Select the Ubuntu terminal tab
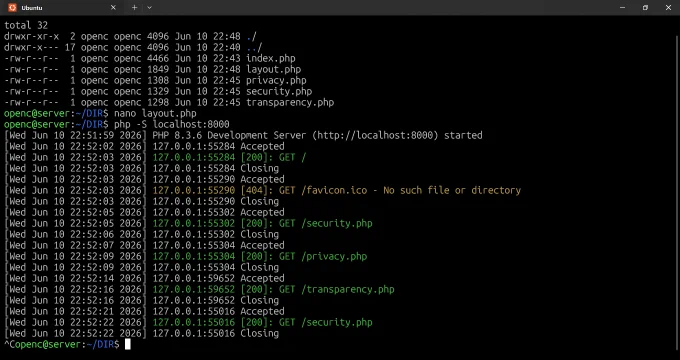 61,8
